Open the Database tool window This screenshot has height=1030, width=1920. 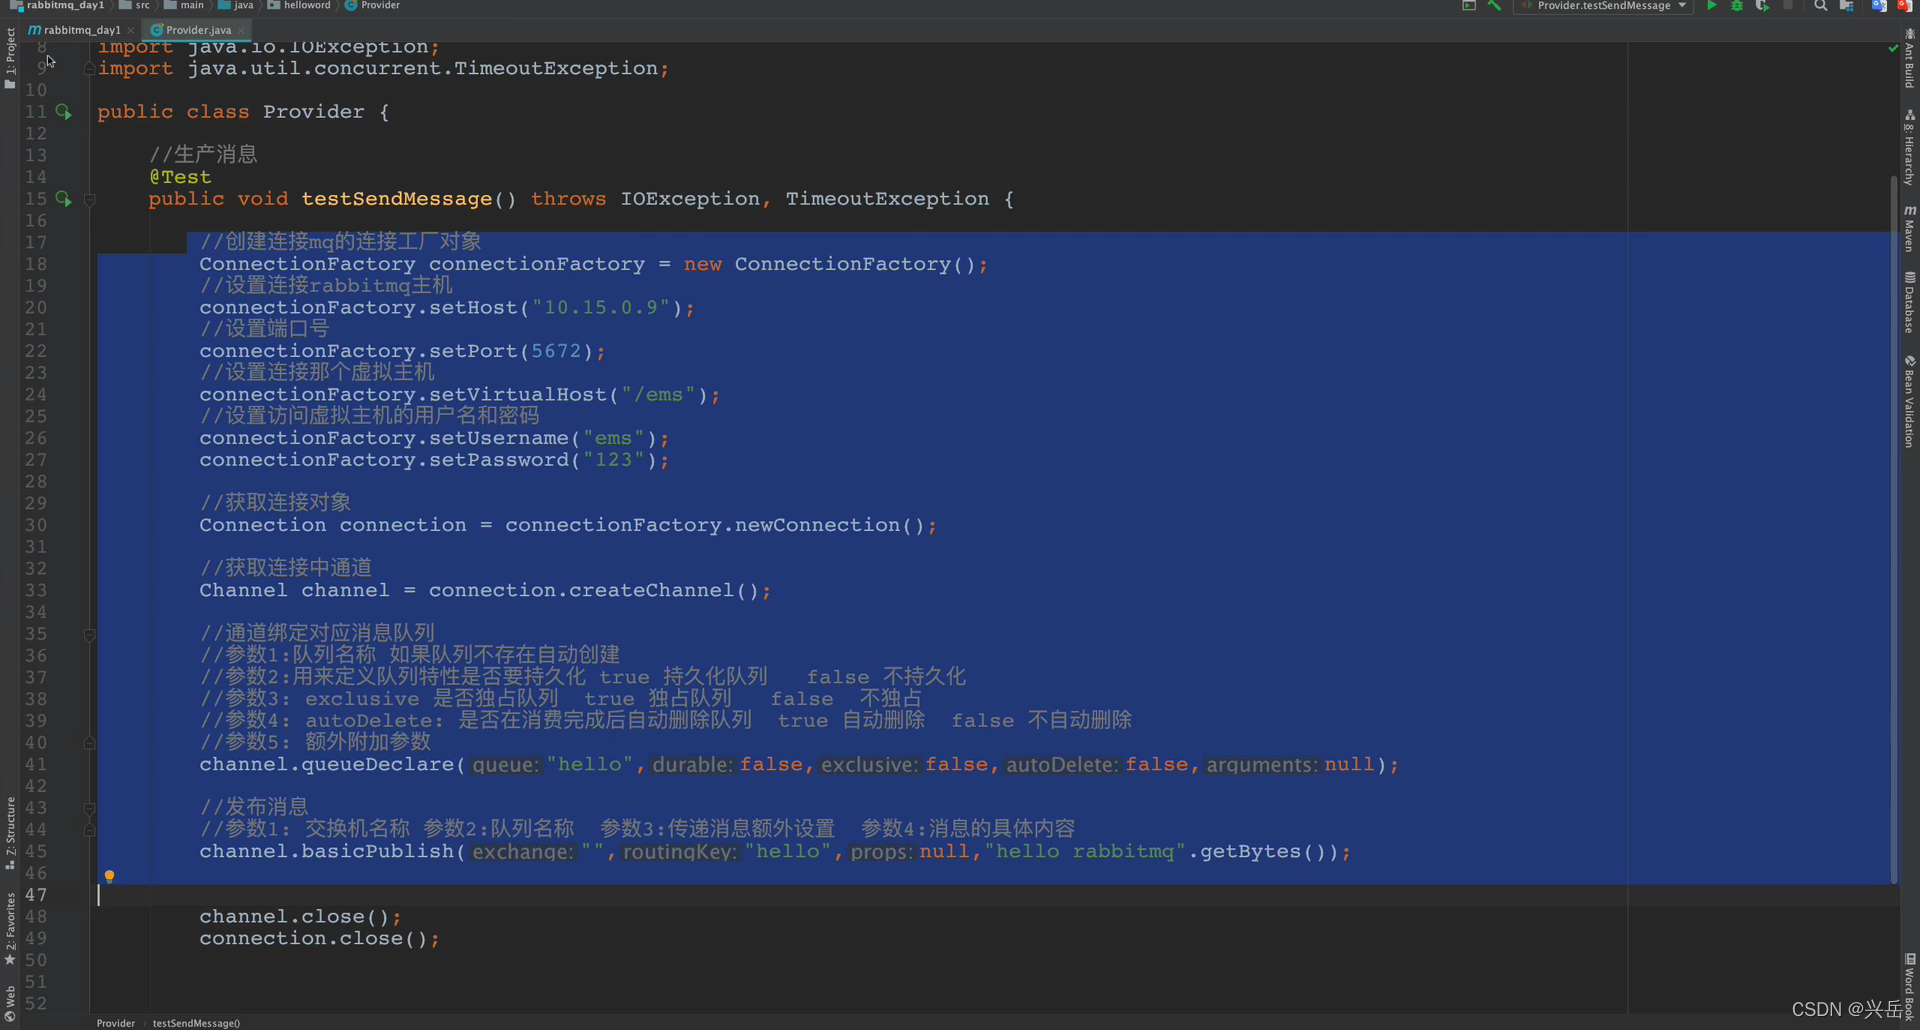(1909, 302)
